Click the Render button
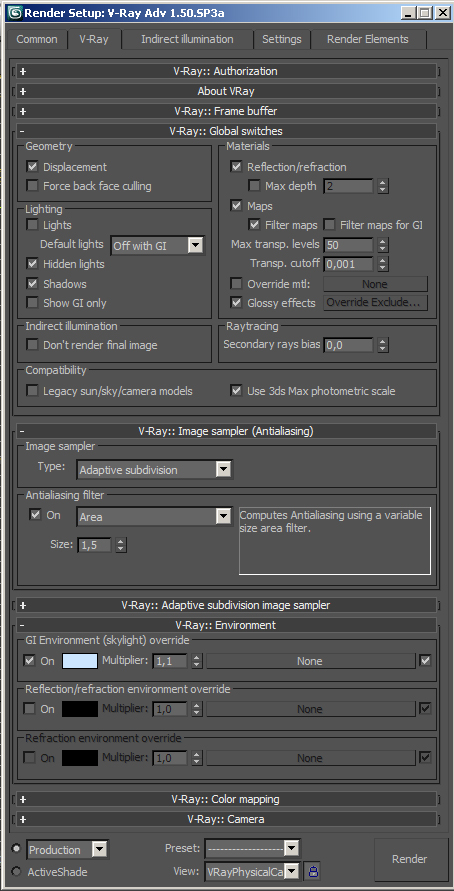This screenshot has height=891, width=454. (410, 859)
